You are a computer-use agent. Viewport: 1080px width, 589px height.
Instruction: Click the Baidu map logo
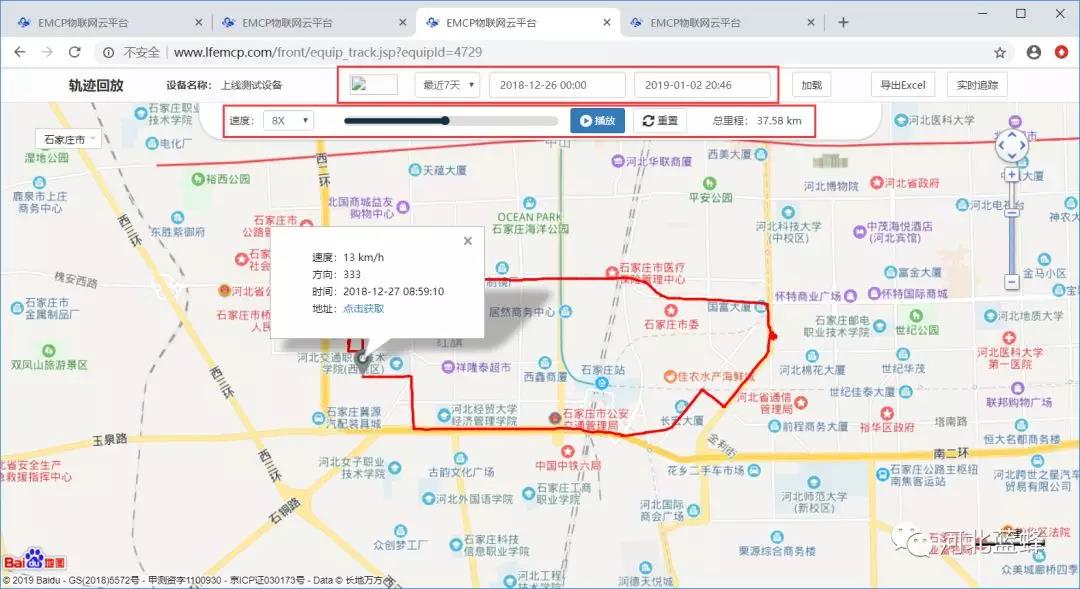point(34,560)
